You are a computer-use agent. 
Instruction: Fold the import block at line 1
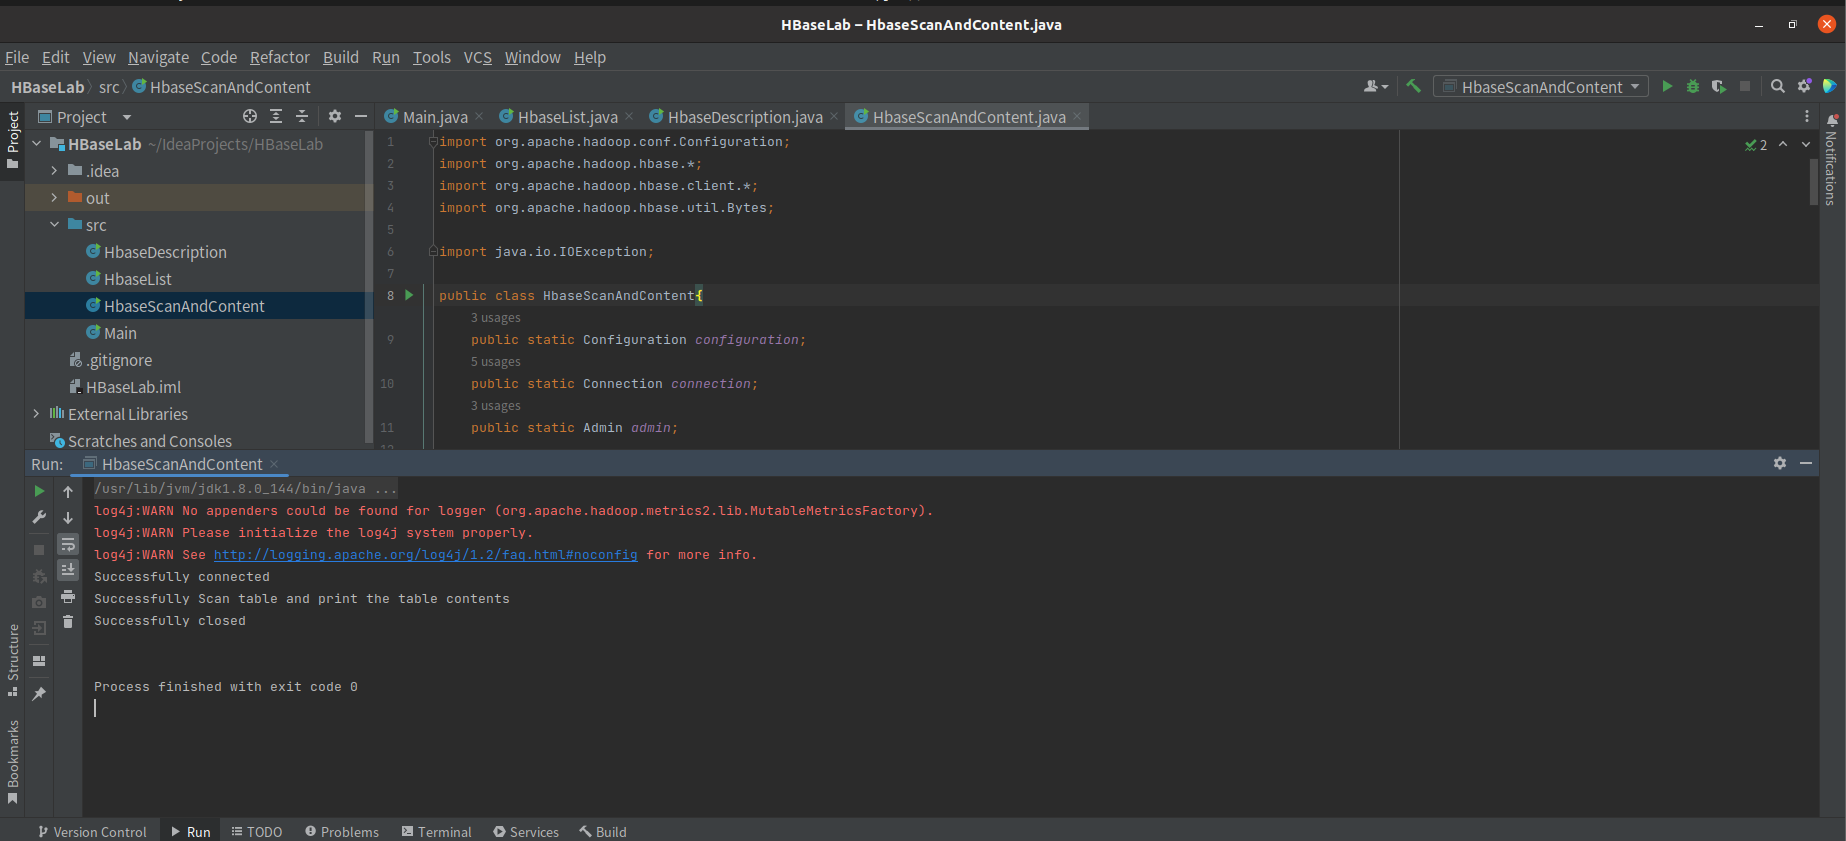coord(433,142)
